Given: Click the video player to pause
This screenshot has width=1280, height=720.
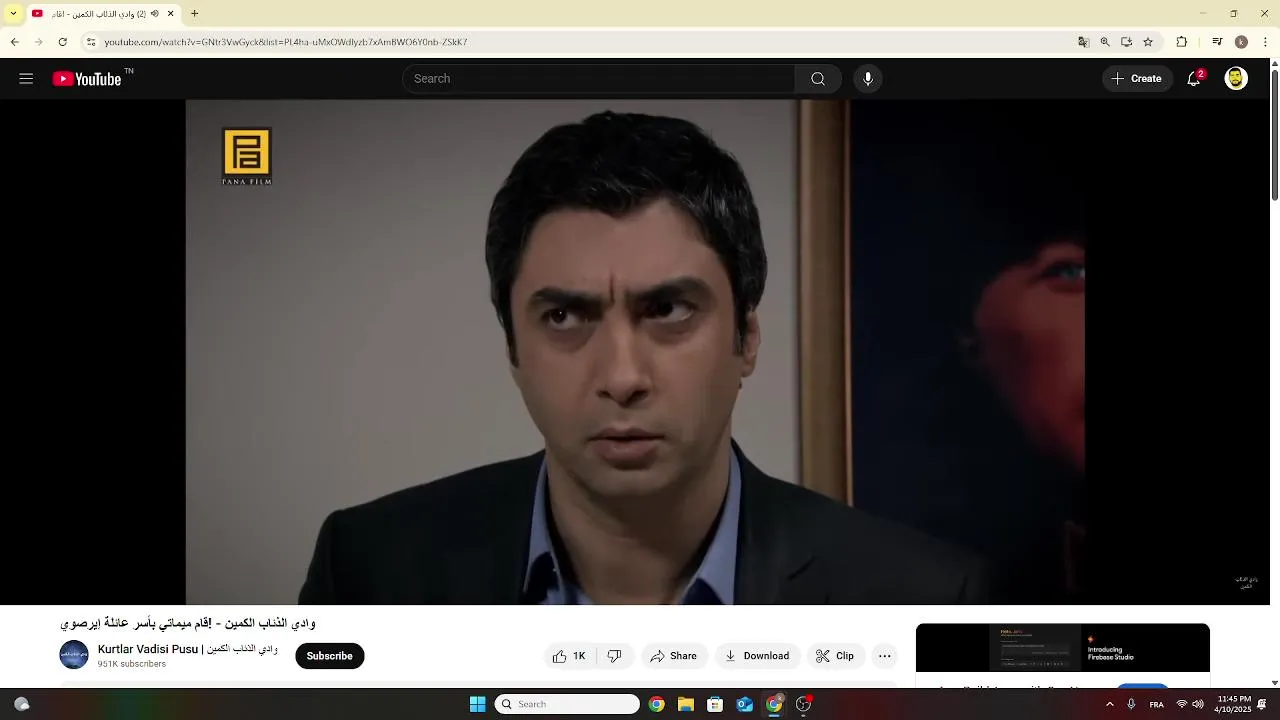Looking at the screenshot, I should point(635,352).
